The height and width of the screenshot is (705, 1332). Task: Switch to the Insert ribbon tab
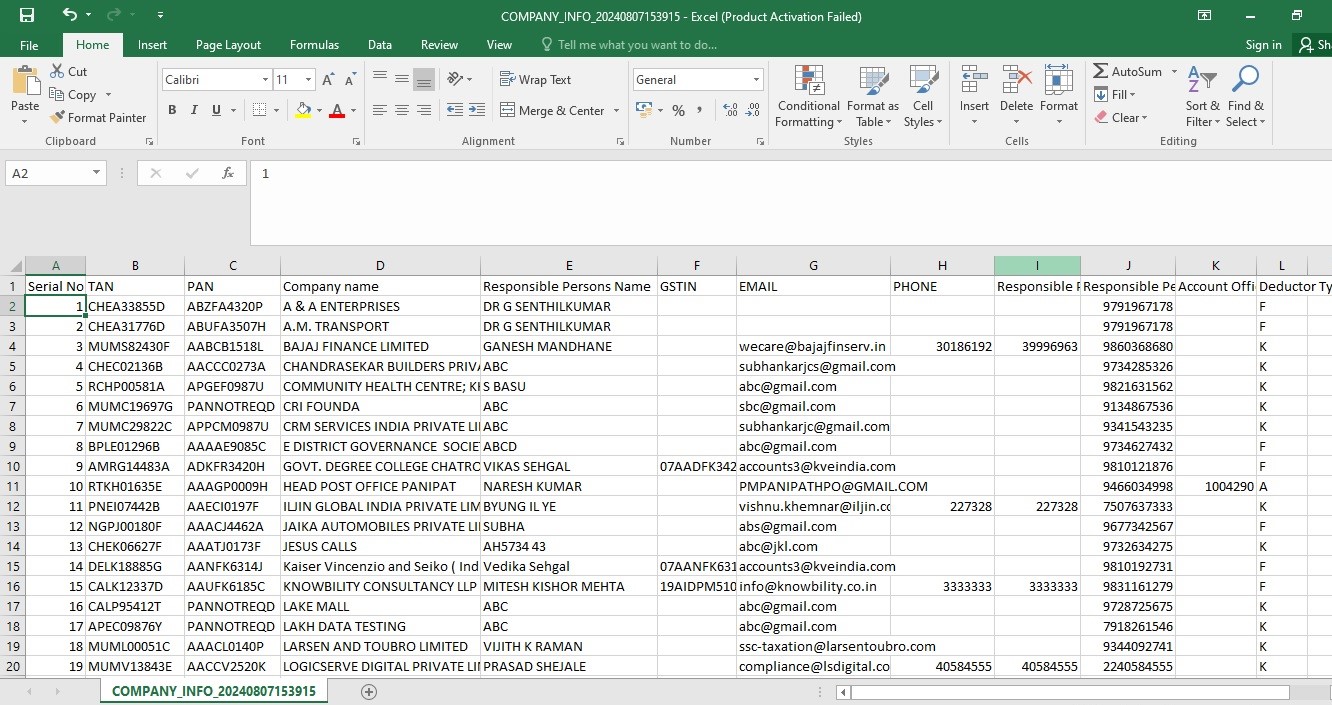point(152,45)
